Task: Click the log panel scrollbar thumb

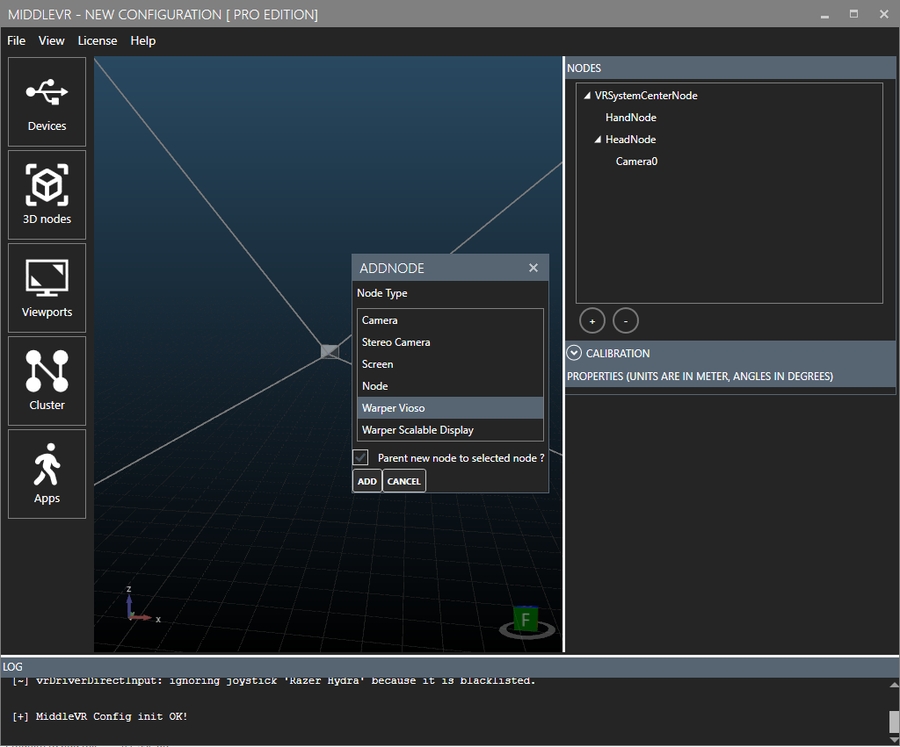Action: pyautogui.click(x=893, y=721)
